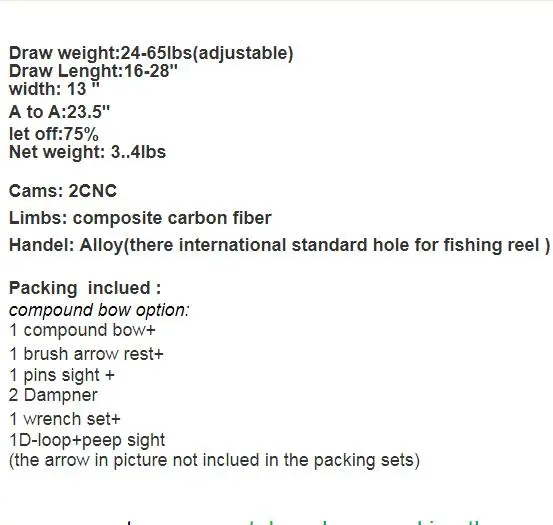Image resolution: width=553 pixels, height=525 pixels.
Task: Click the word '(adjustable)' in Draw weight
Action: click(x=243, y=54)
